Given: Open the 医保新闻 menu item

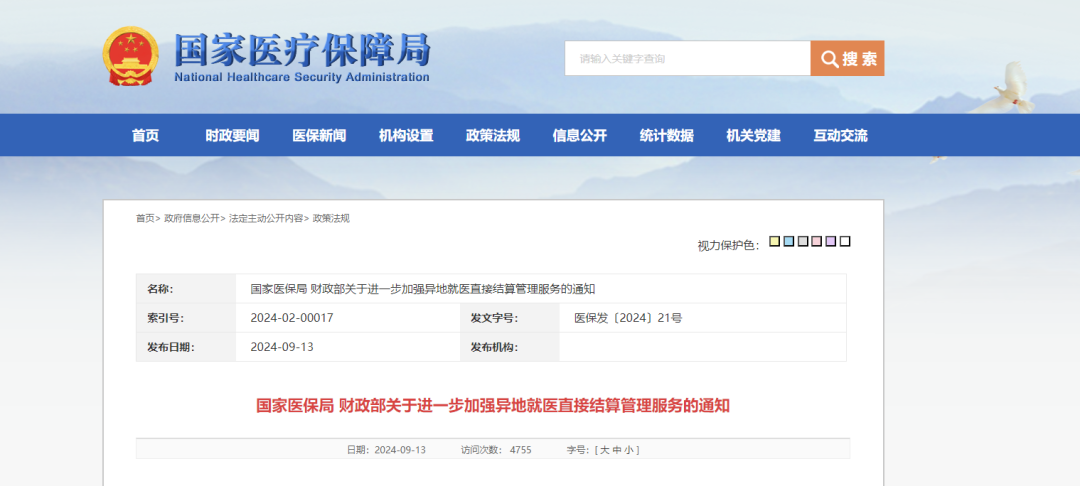Looking at the screenshot, I should click(x=319, y=136).
